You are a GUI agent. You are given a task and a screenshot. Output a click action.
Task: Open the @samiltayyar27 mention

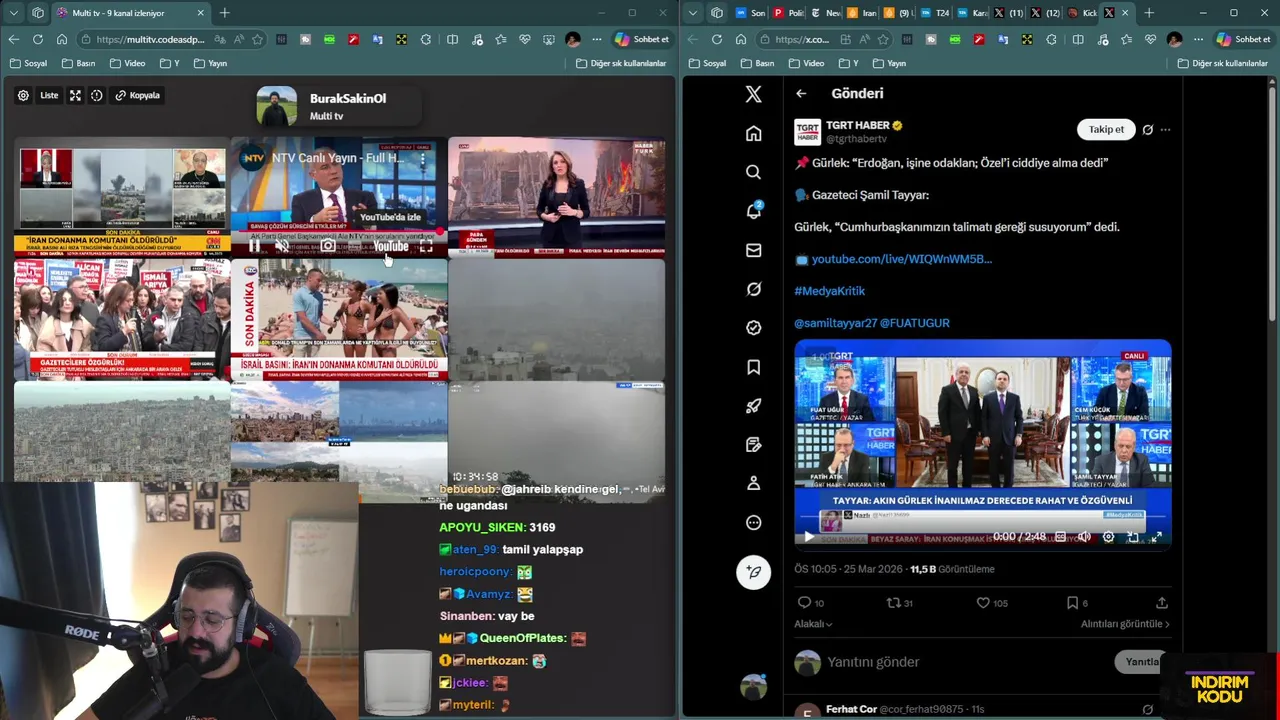pyautogui.click(x=835, y=323)
